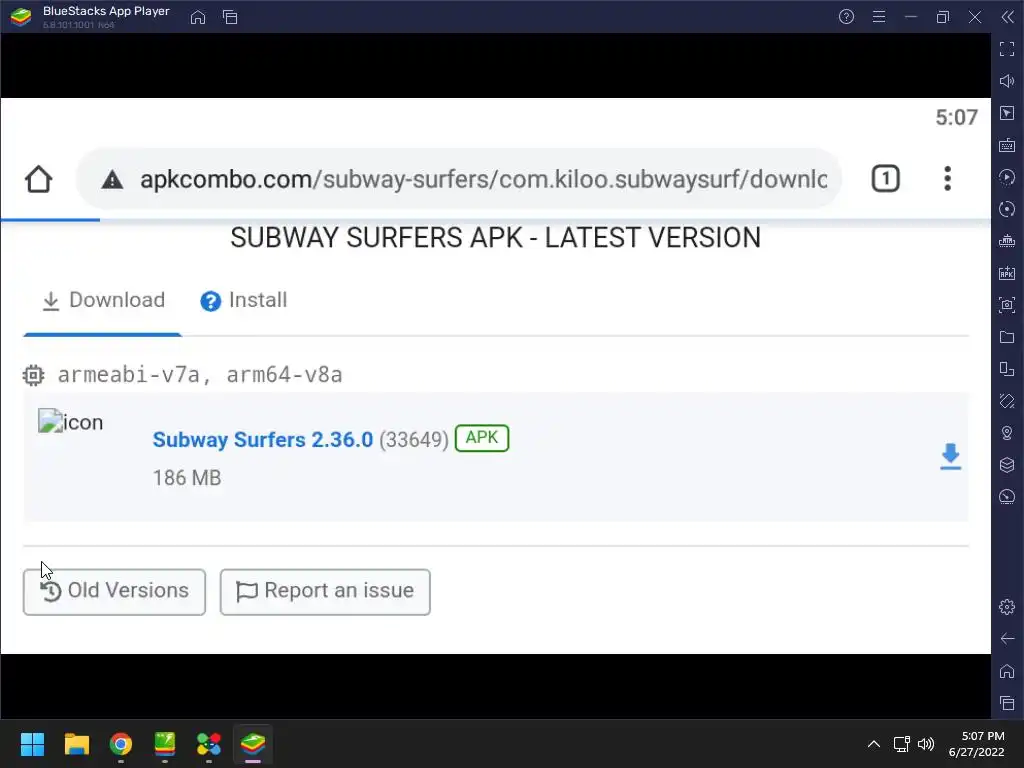Viewport: 1024px width, 768px height.
Task: Click the Android home icon in sidebar
Action: click(1007, 671)
